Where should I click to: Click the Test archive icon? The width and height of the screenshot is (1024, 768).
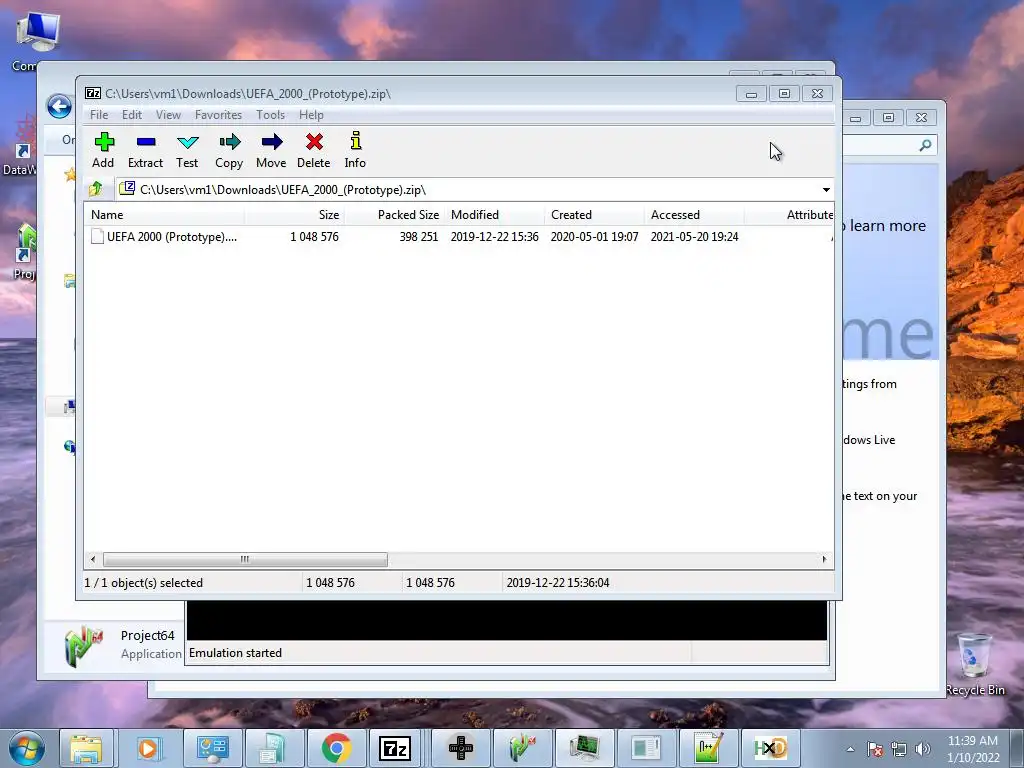tap(187, 150)
